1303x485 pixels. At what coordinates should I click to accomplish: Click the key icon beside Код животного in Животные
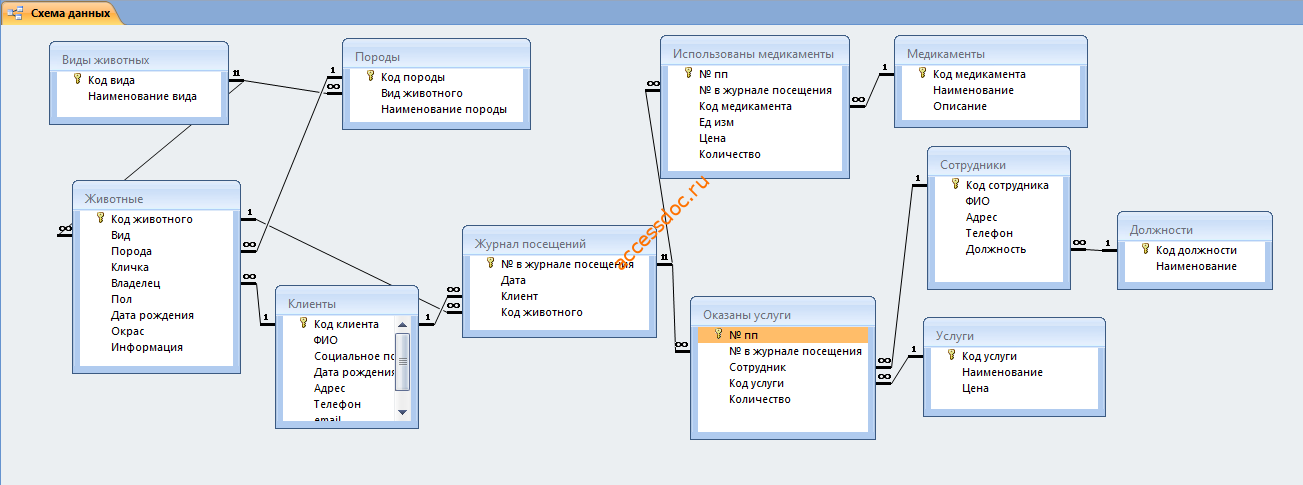100,218
